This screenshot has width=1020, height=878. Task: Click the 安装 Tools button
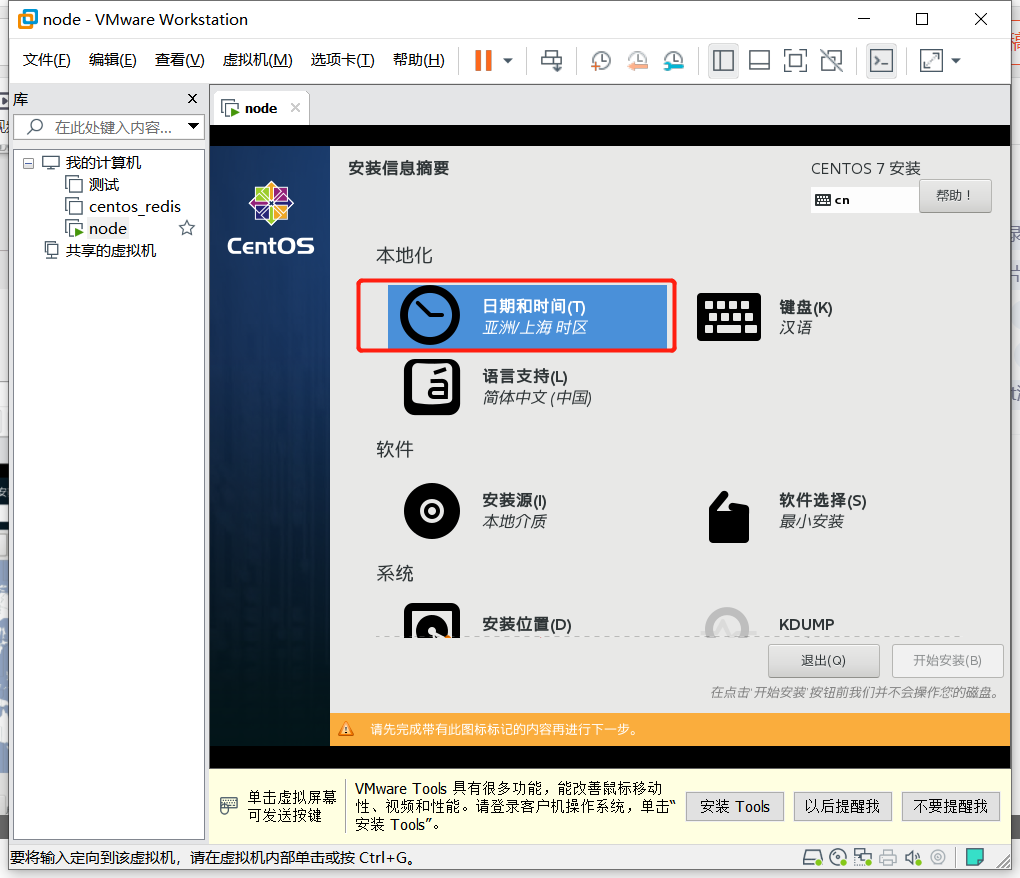[x=734, y=806]
